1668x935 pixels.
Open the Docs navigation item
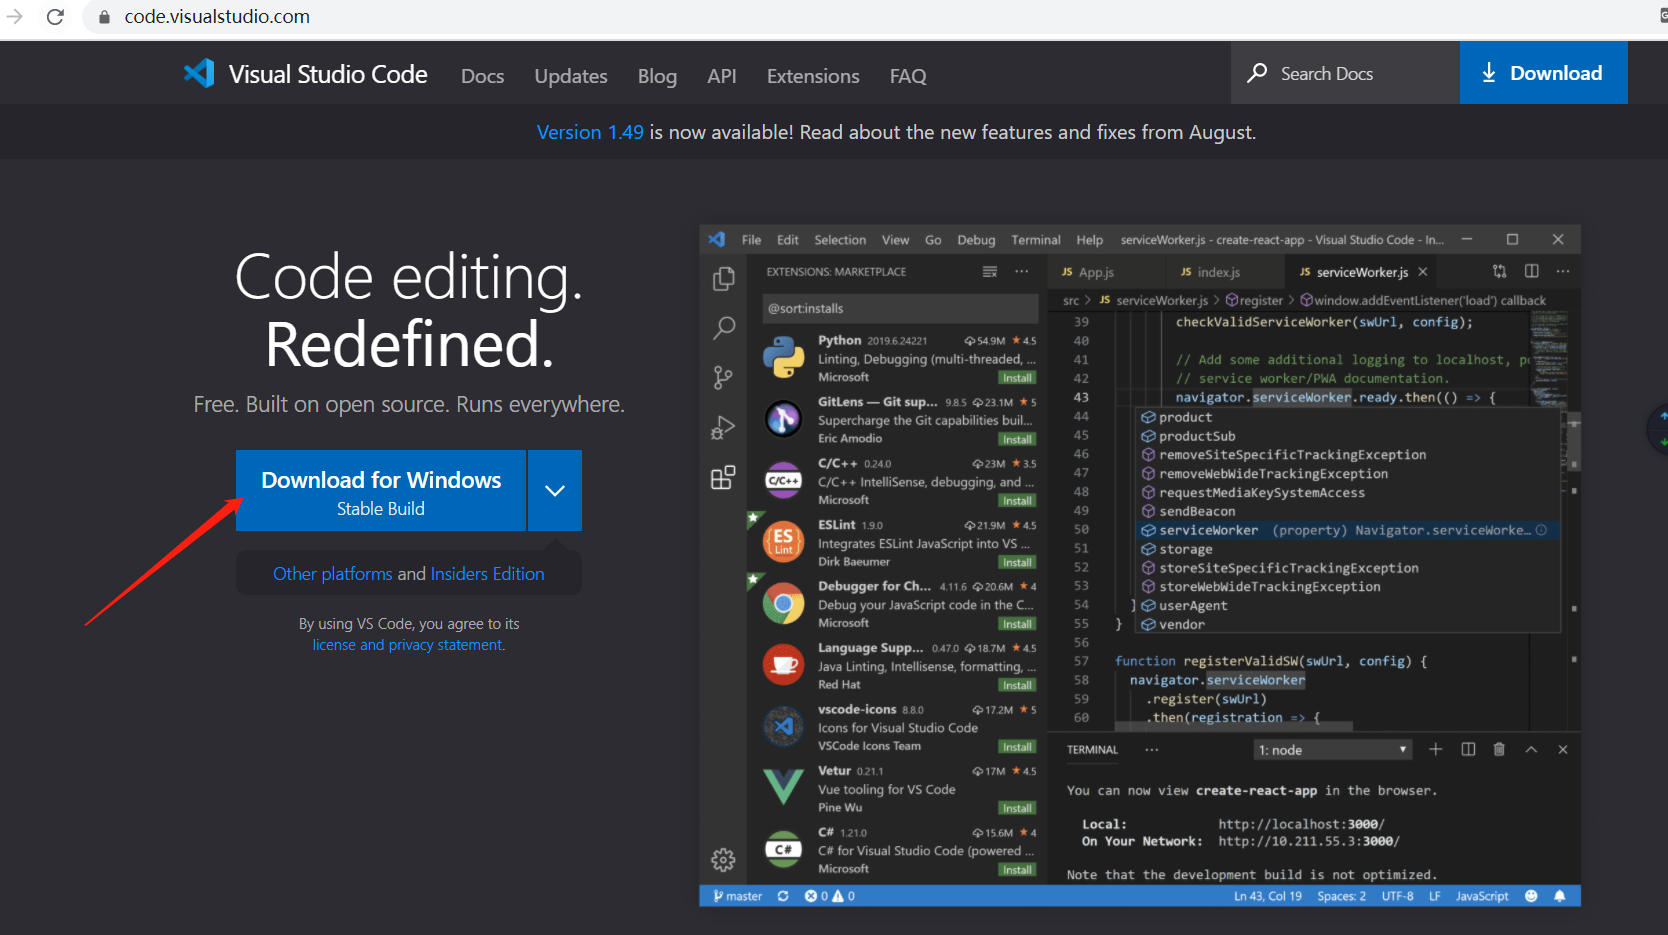(482, 76)
